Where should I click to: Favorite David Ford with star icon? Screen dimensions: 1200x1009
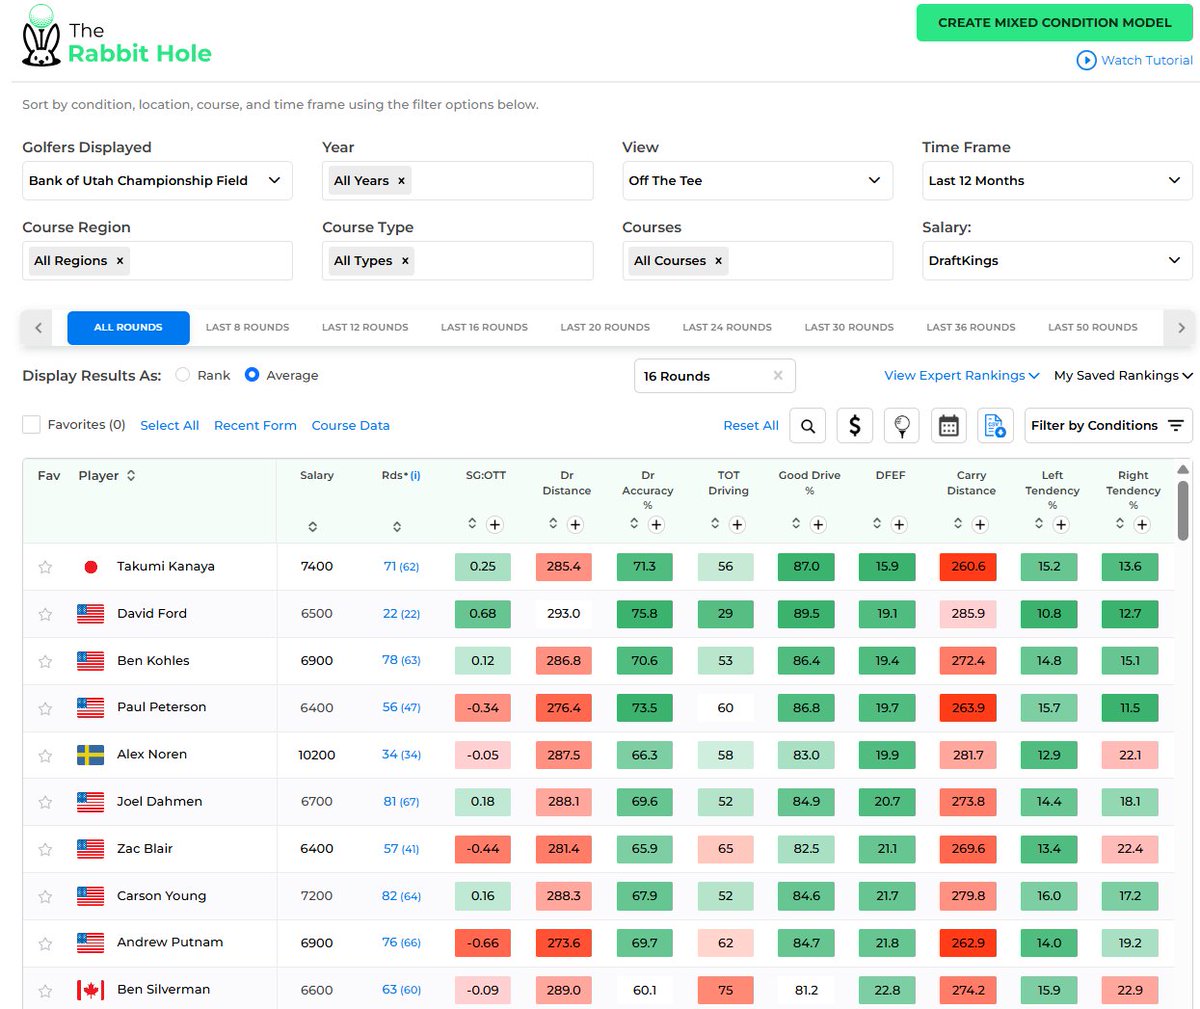pyautogui.click(x=45, y=614)
